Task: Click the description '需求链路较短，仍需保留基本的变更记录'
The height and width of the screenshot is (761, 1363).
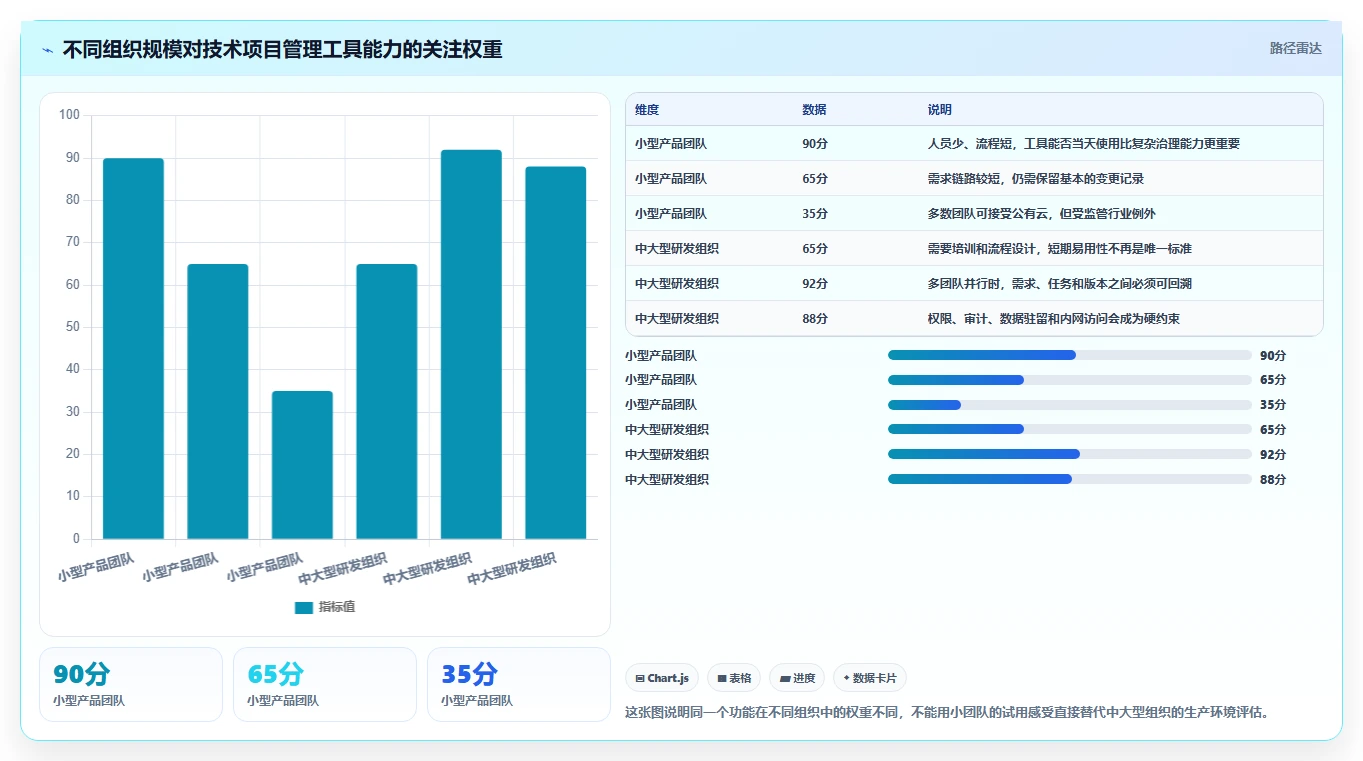Action: 1036,179
